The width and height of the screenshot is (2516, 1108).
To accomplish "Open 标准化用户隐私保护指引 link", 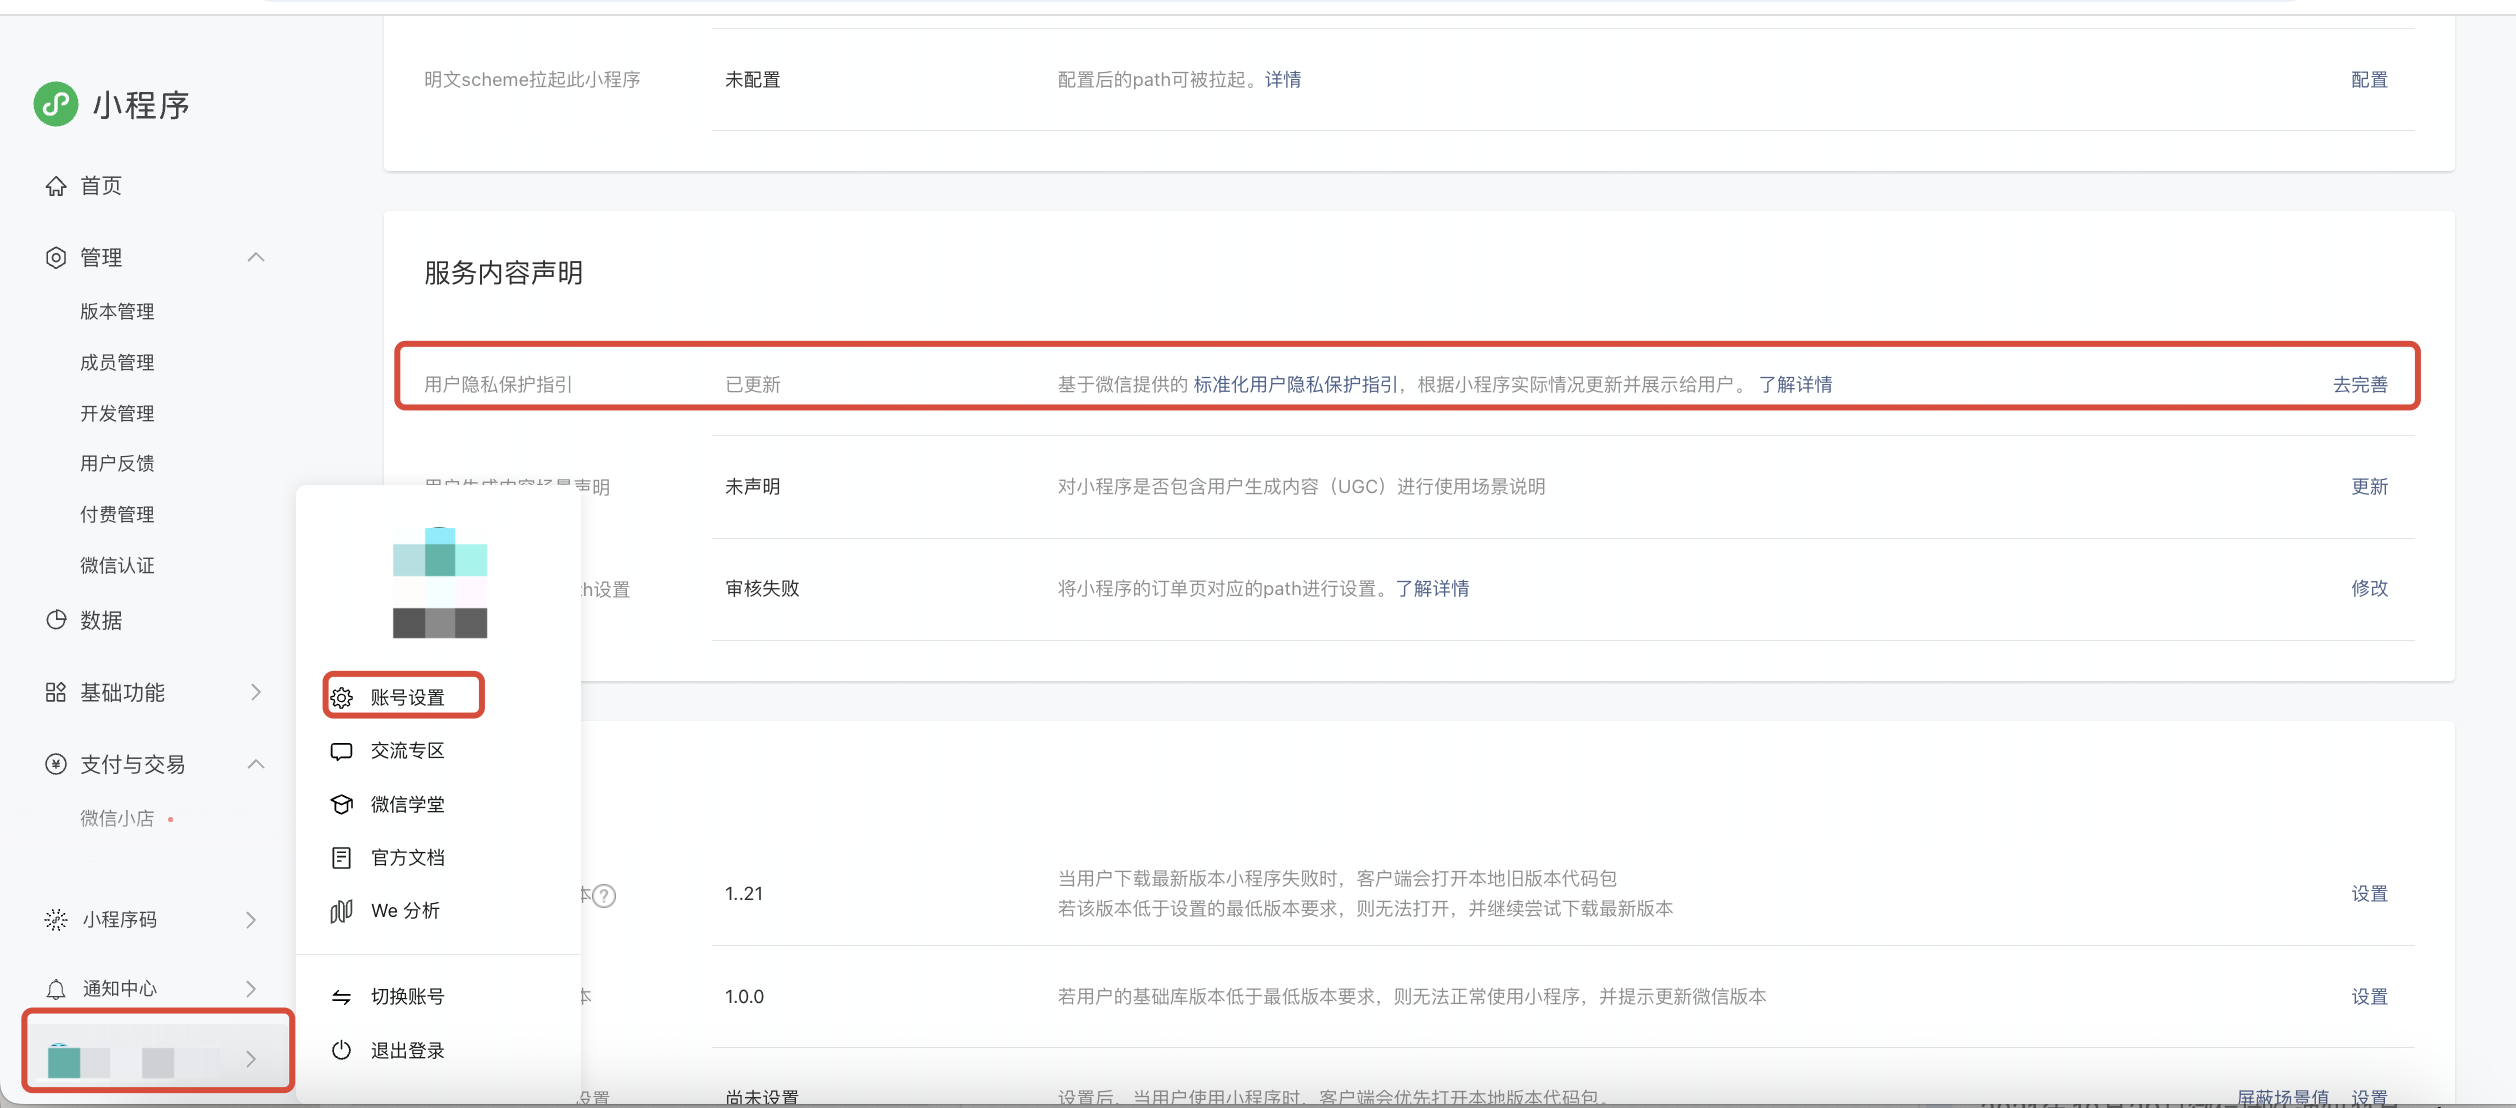I will [1295, 385].
